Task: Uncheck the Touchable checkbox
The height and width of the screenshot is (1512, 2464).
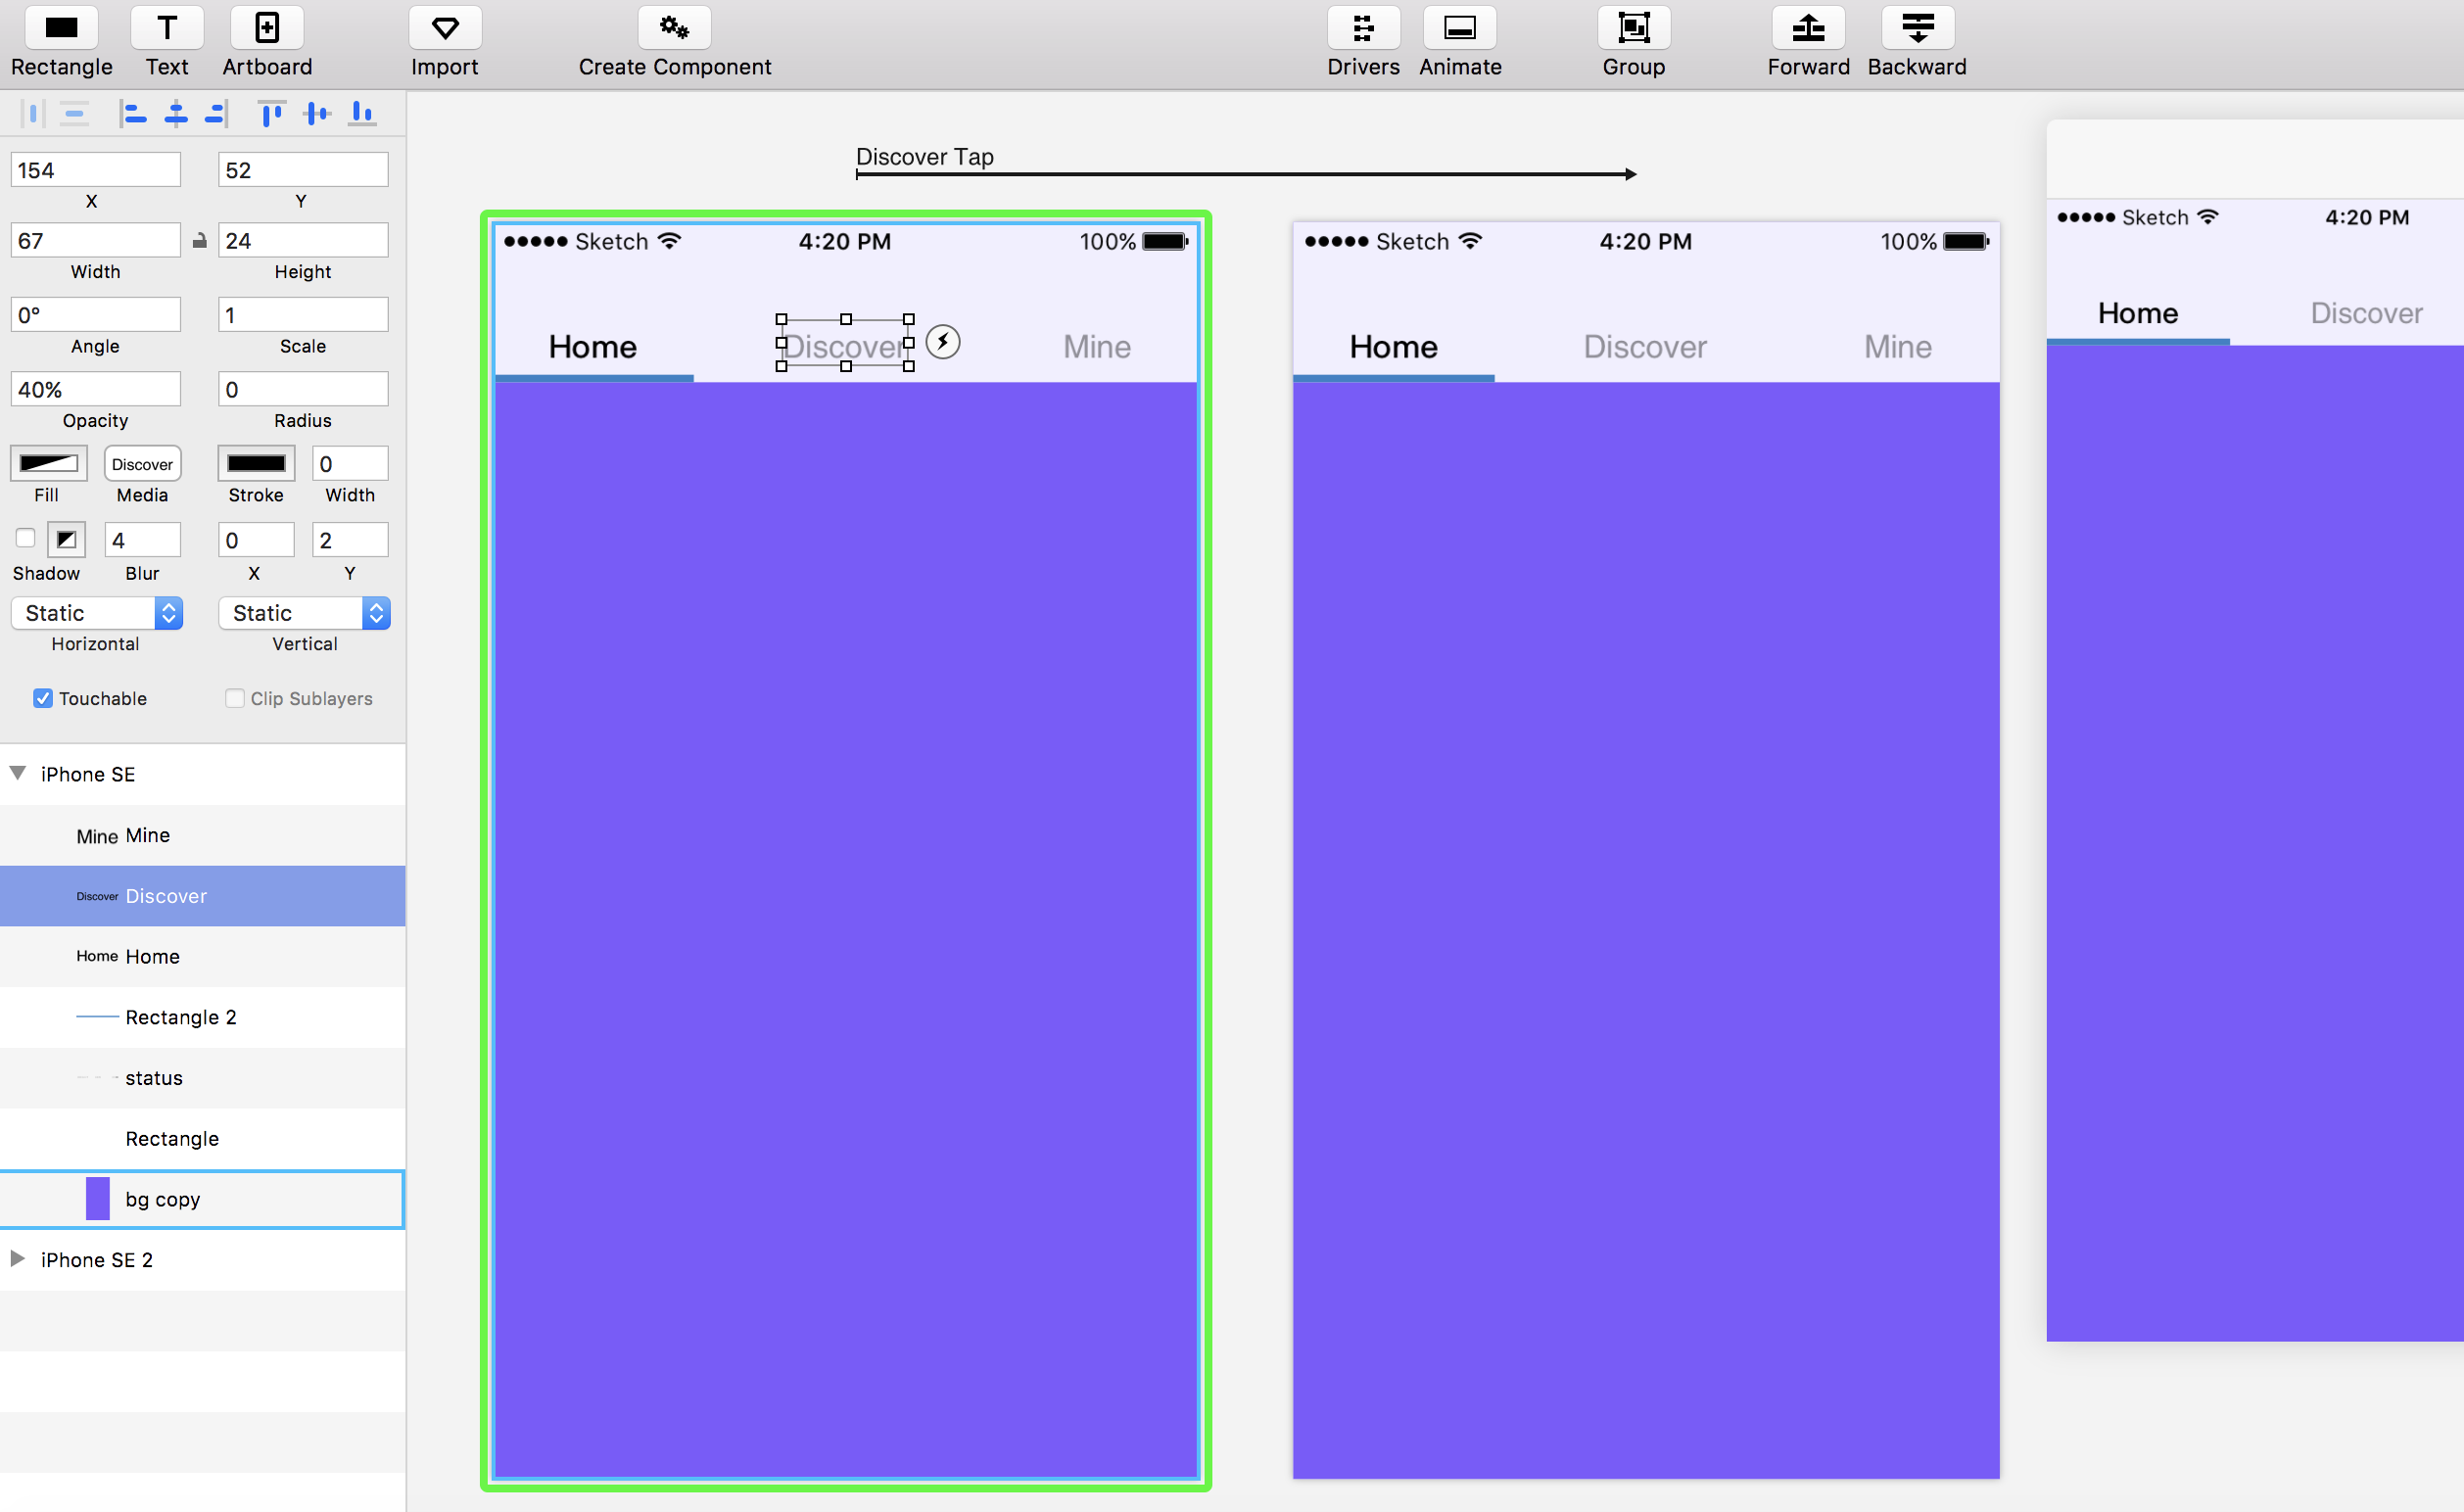Action: [43, 698]
